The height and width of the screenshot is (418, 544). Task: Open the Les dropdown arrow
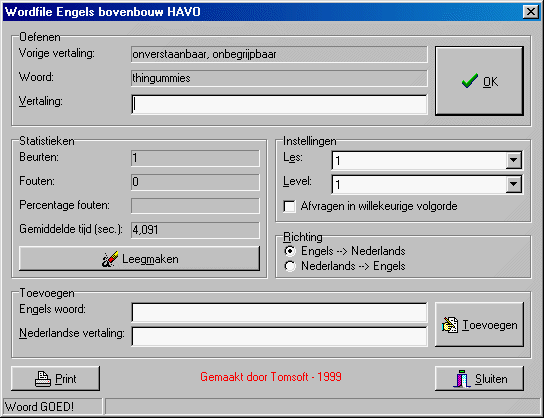[x=513, y=161]
